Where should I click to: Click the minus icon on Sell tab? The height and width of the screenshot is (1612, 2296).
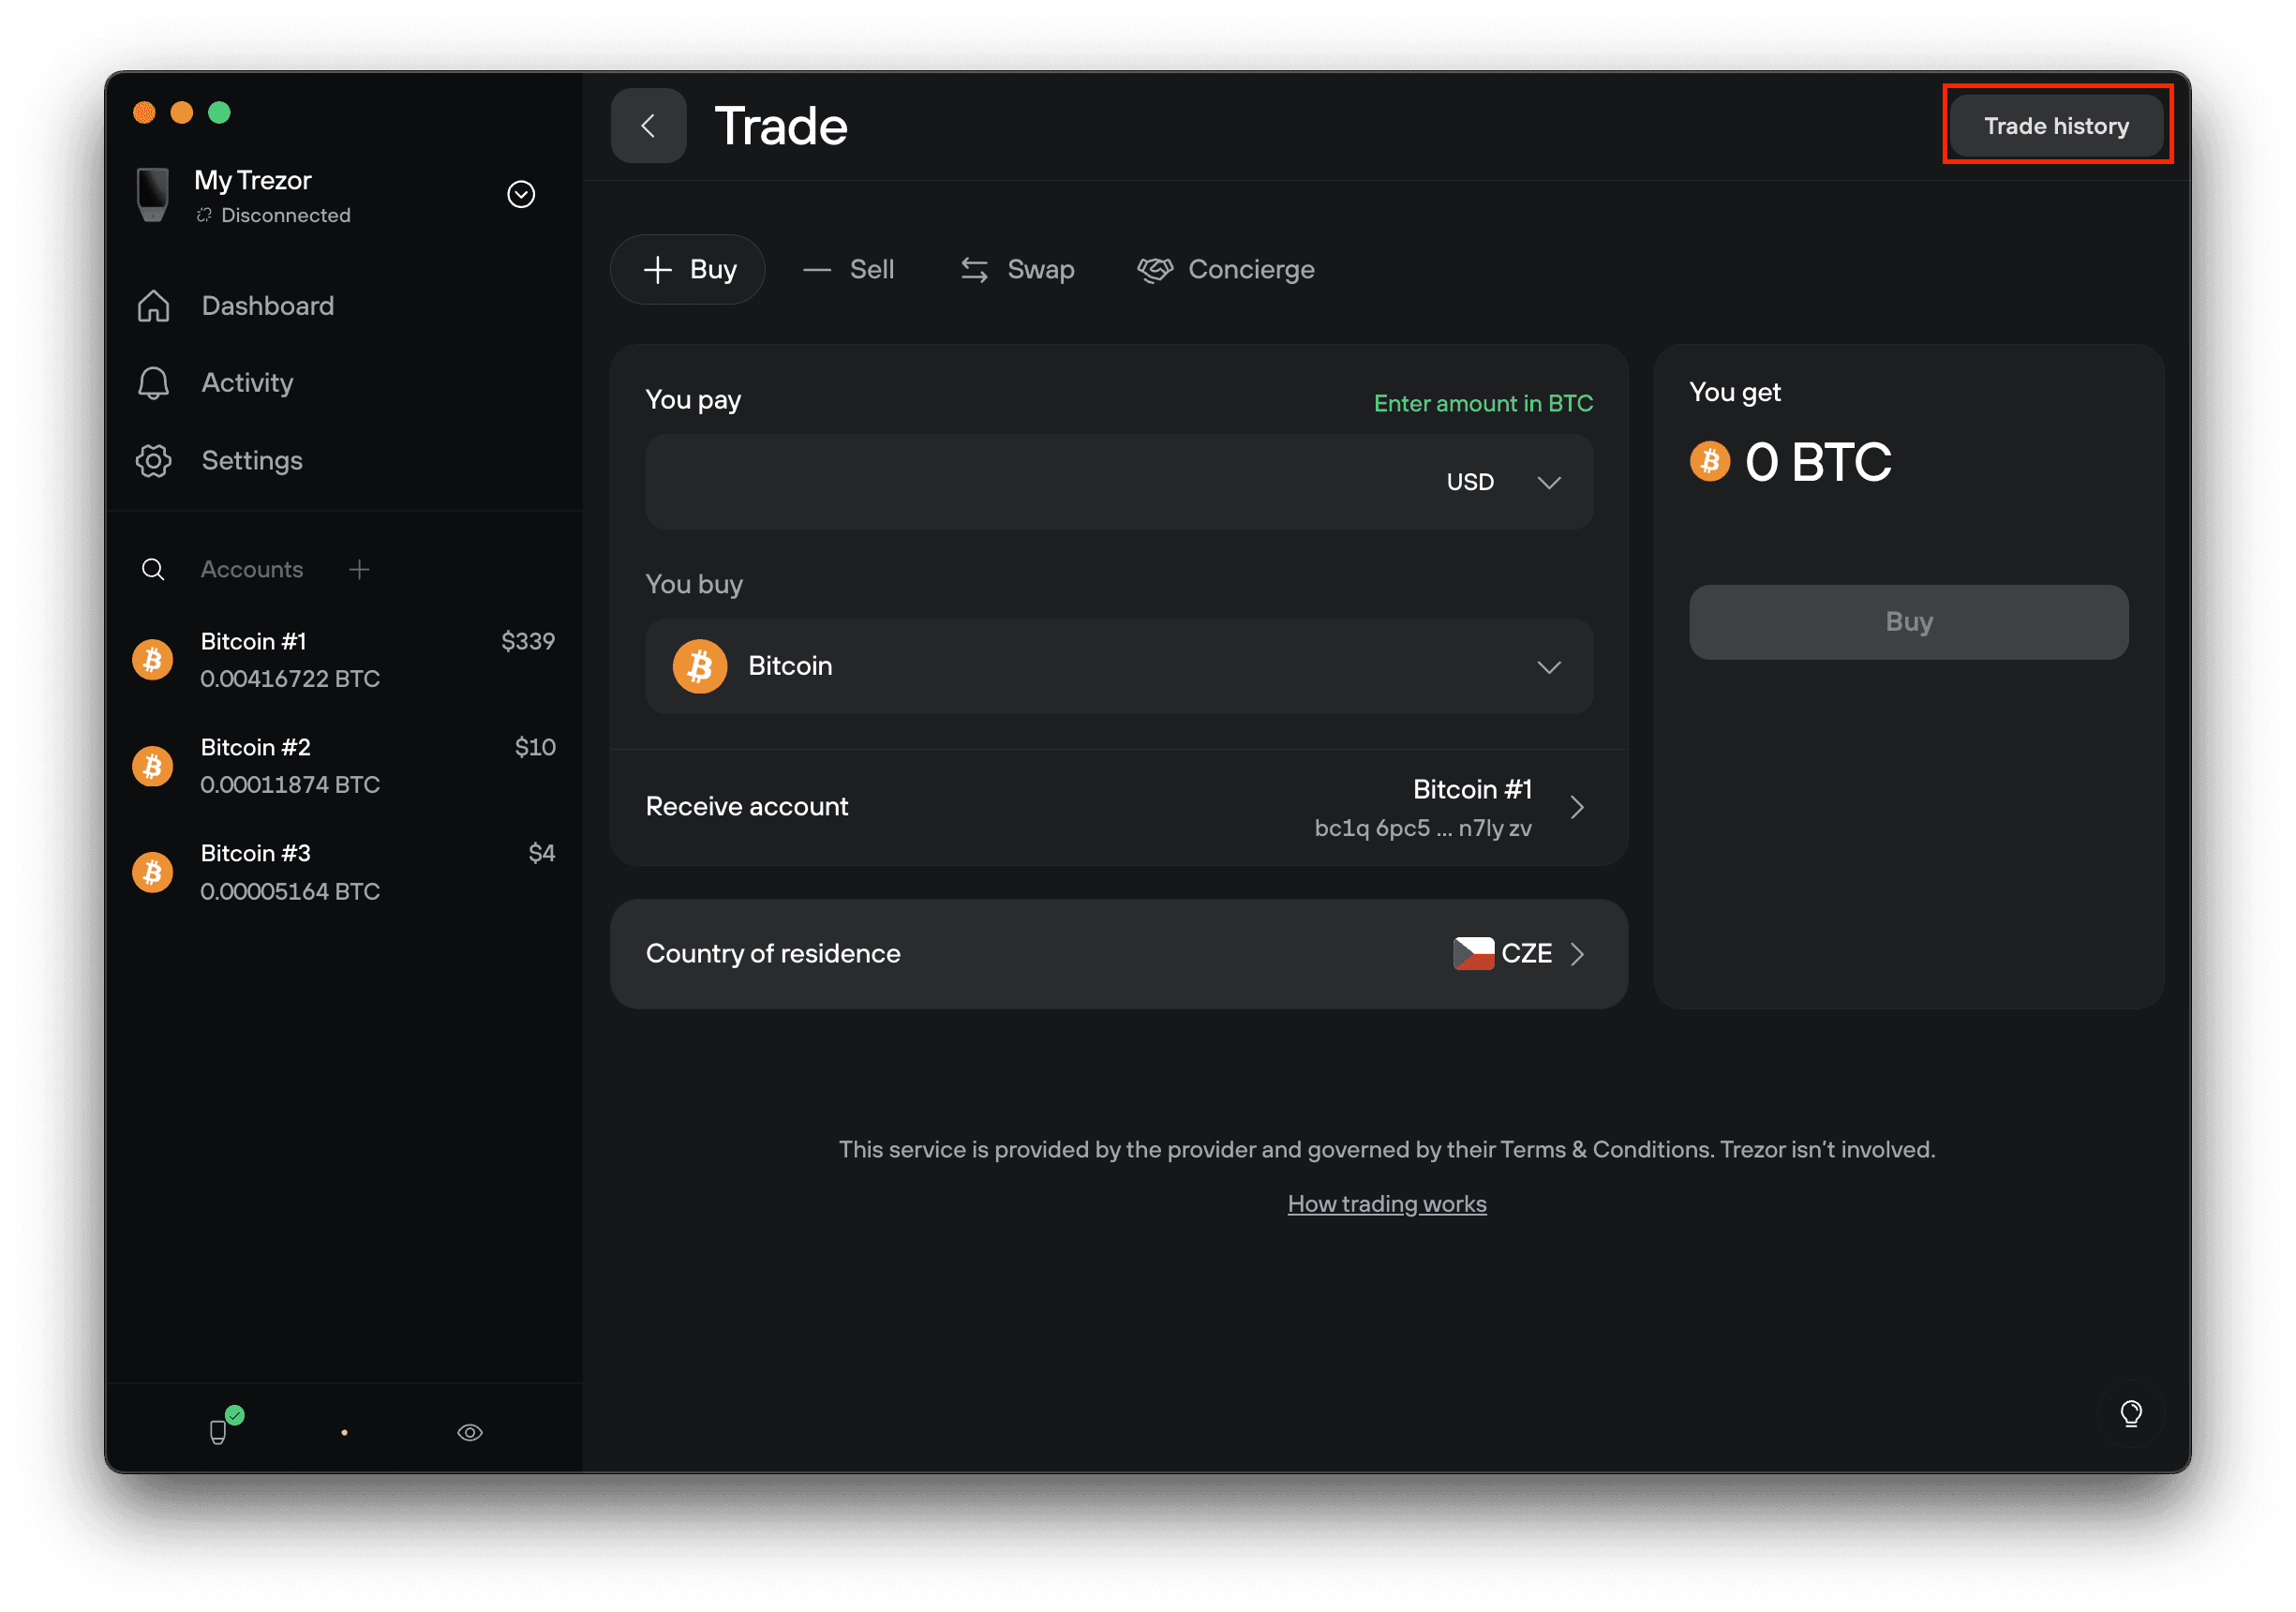point(816,270)
